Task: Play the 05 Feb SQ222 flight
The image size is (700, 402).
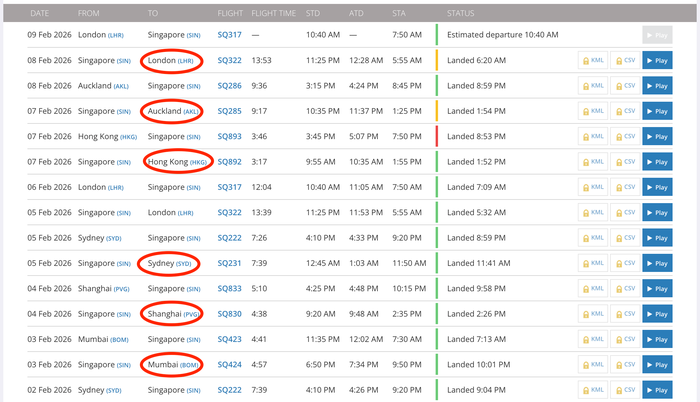Action: [x=657, y=238]
